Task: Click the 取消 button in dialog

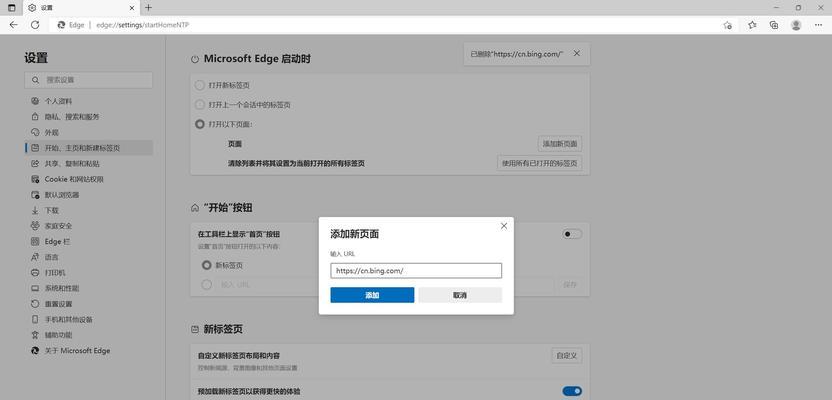Action: (460, 295)
